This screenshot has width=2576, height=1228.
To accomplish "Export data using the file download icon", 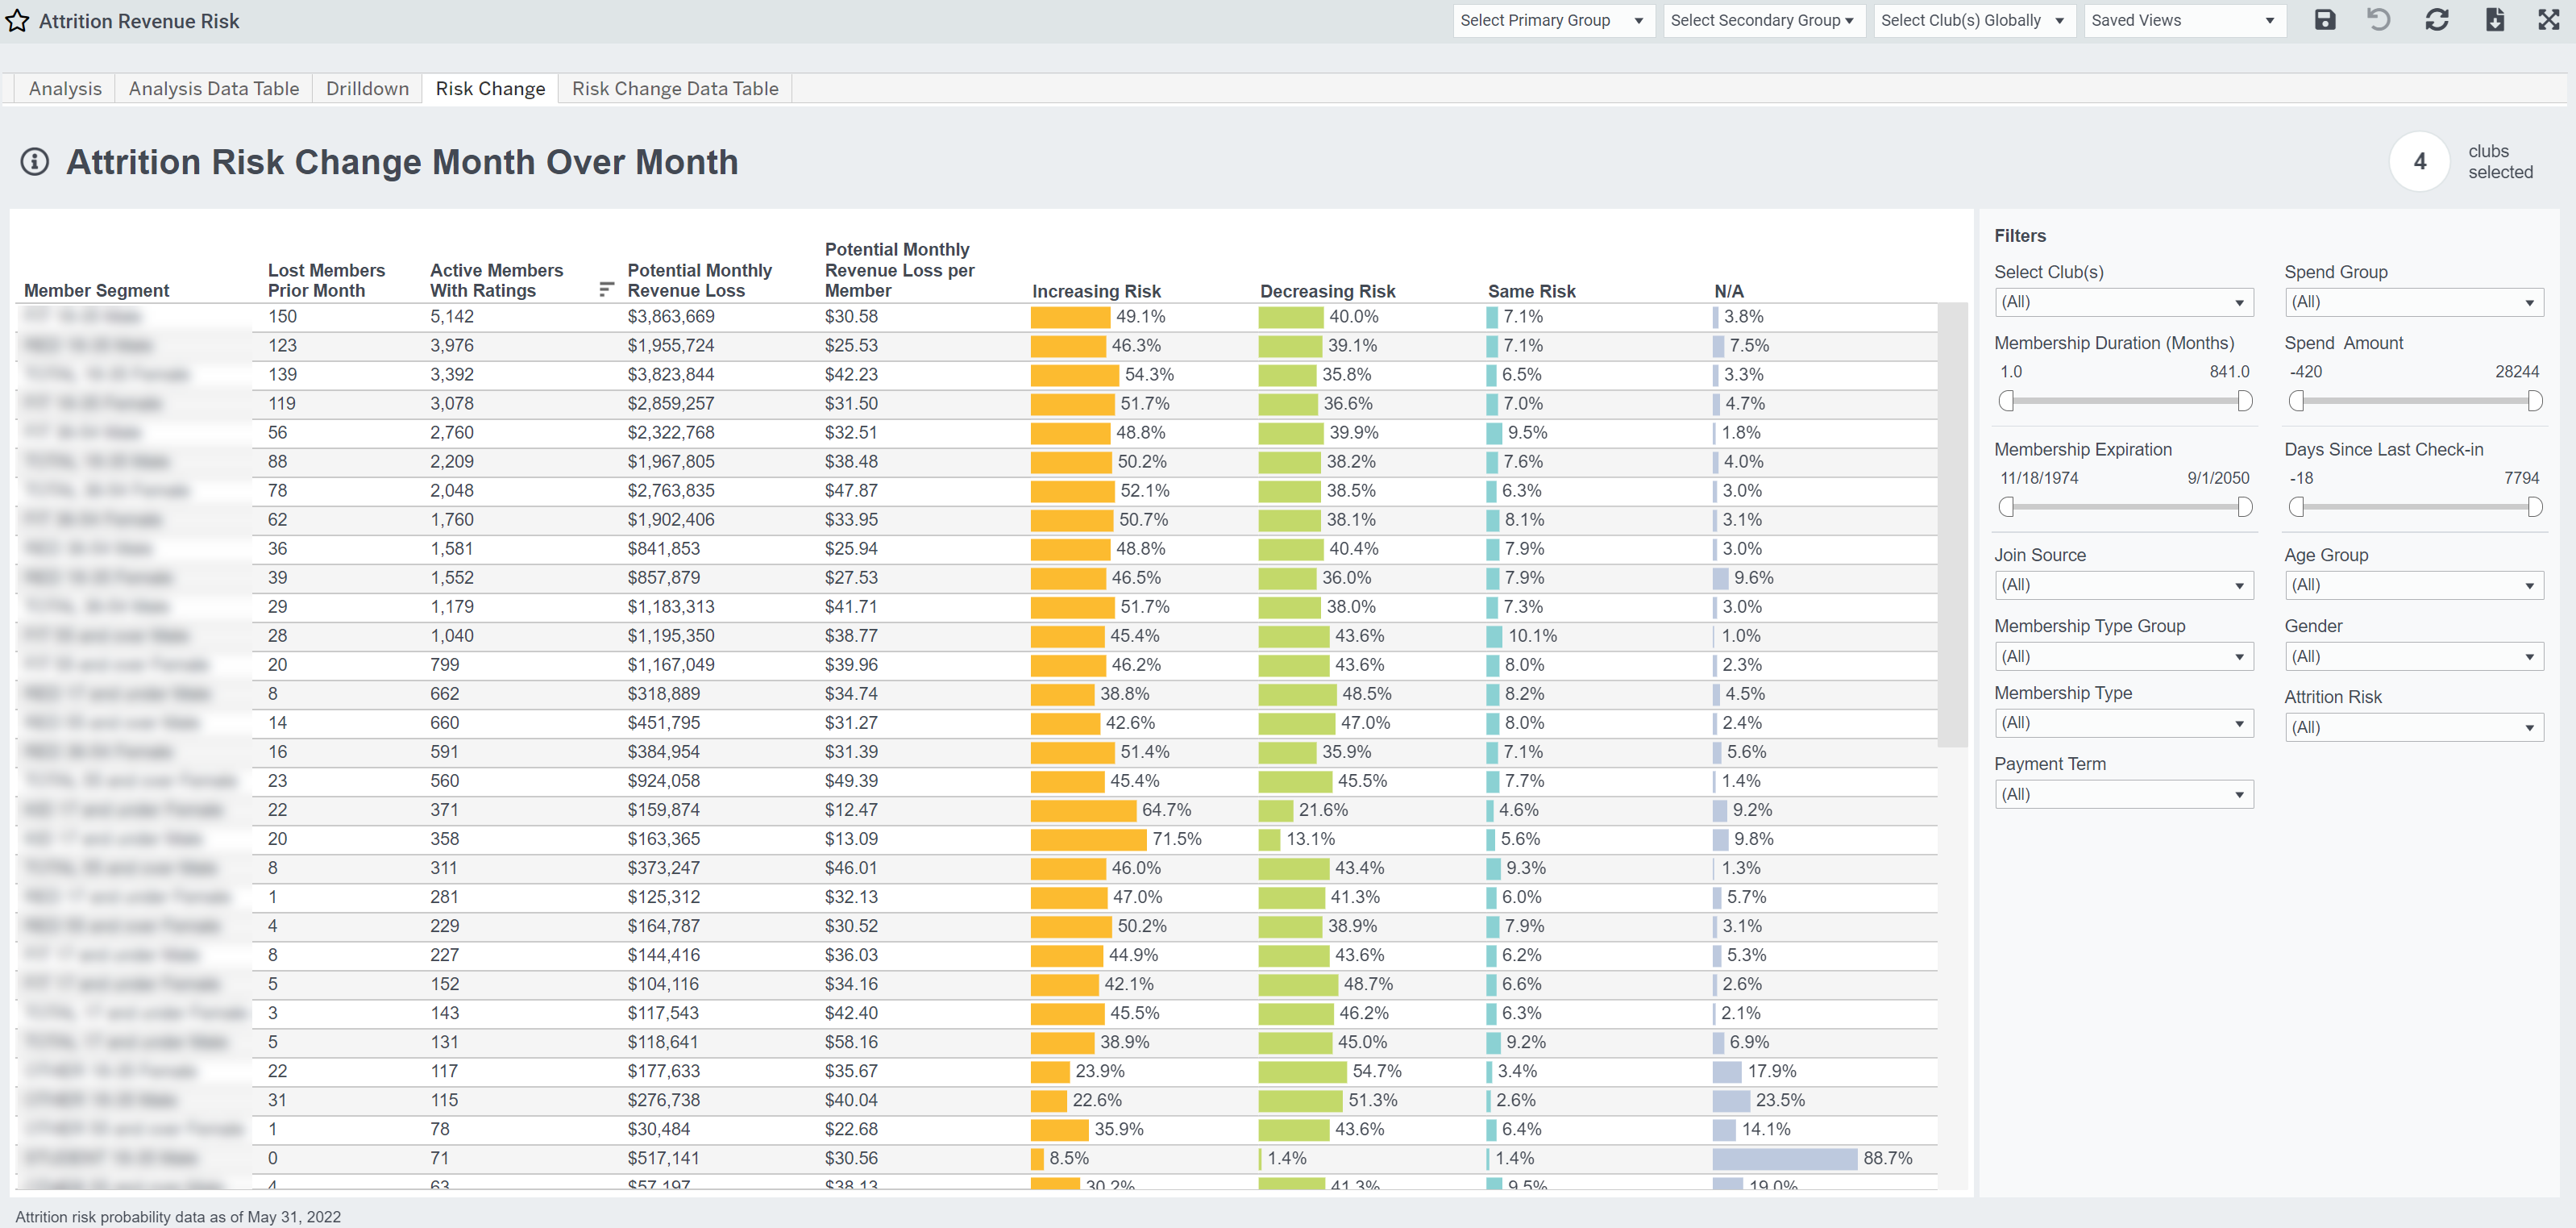I will tap(2494, 20).
